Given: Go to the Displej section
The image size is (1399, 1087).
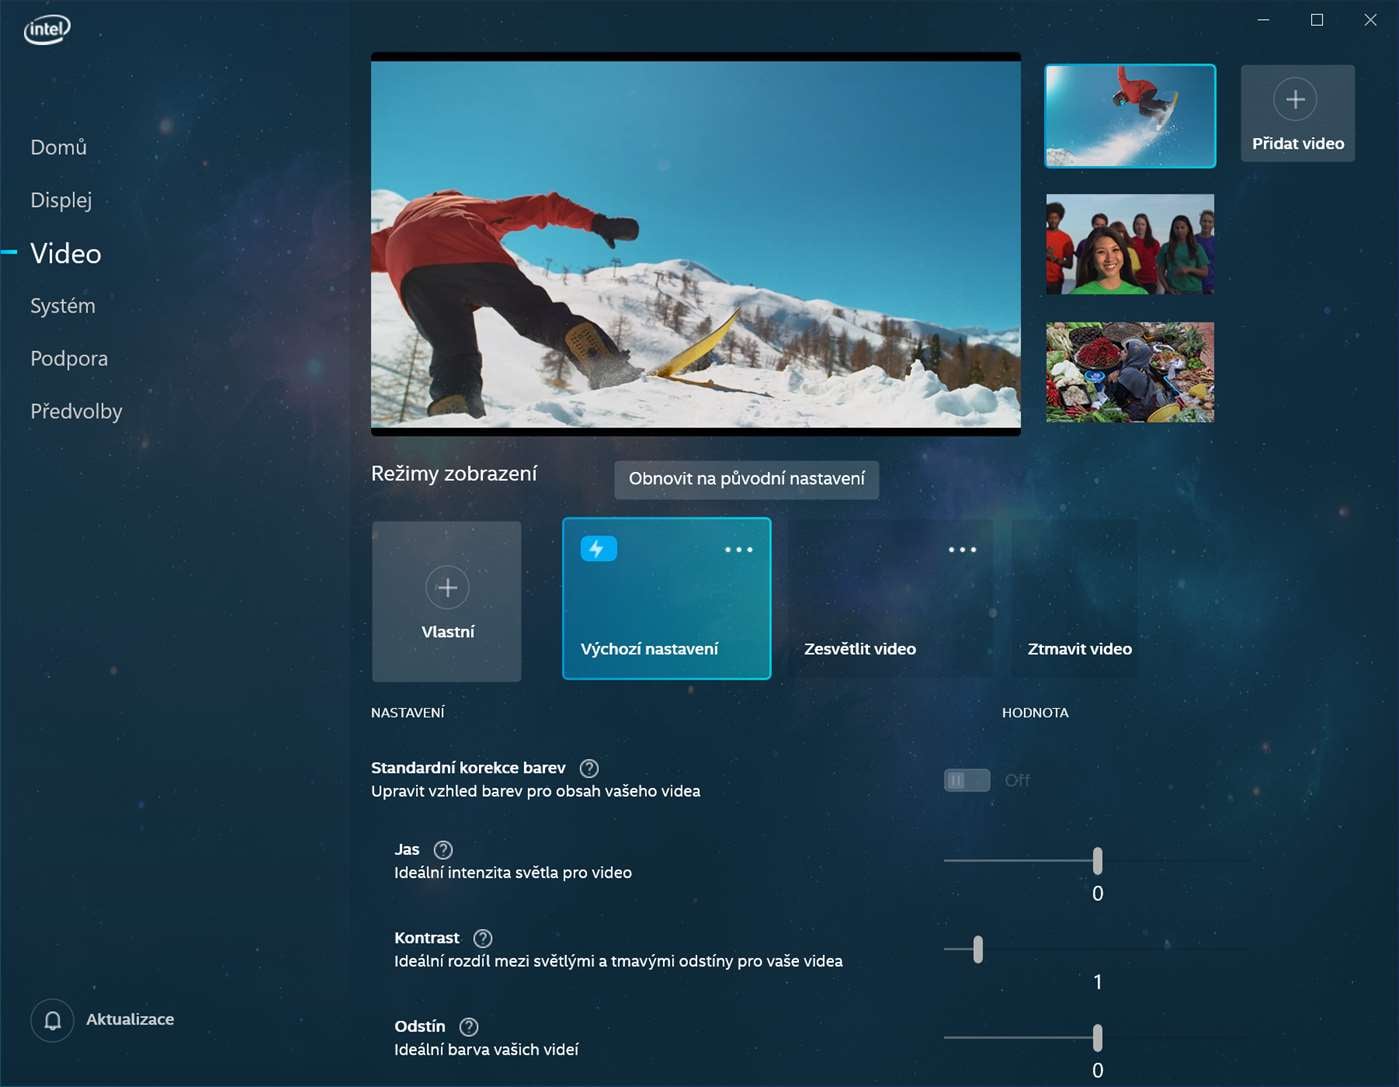Looking at the screenshot, I should 61,200.
